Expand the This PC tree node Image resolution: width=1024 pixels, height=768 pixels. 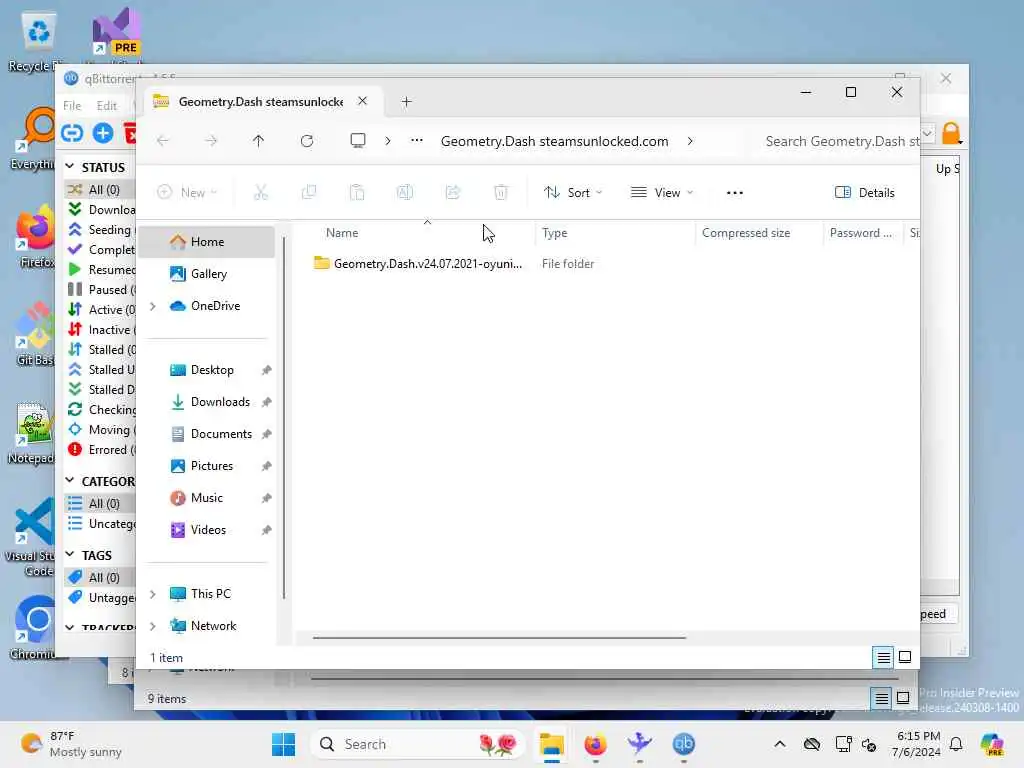click(x=153, y=594)
